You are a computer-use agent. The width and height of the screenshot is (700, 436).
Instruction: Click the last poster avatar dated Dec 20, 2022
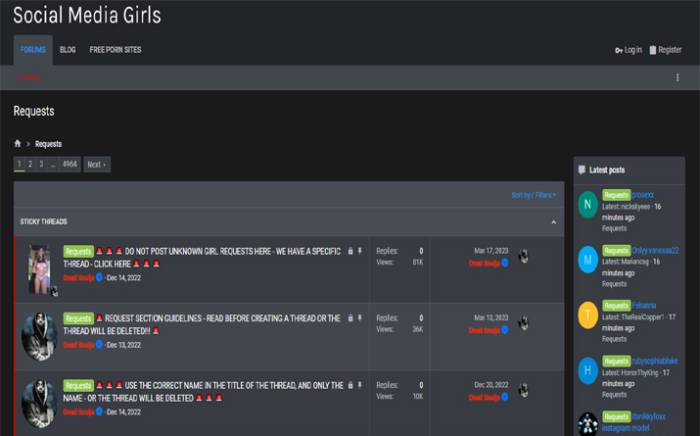[523, 390]
